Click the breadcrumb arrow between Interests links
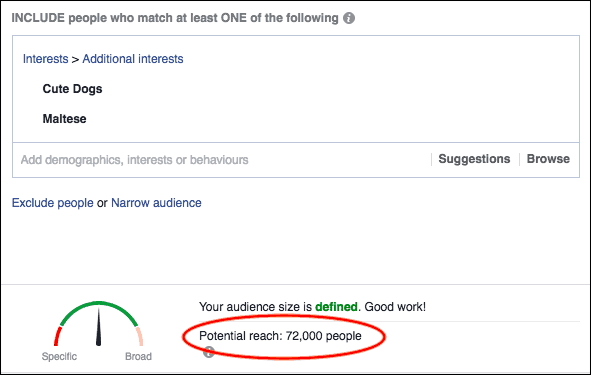591x375 pixels. click(x=75, y=60)
